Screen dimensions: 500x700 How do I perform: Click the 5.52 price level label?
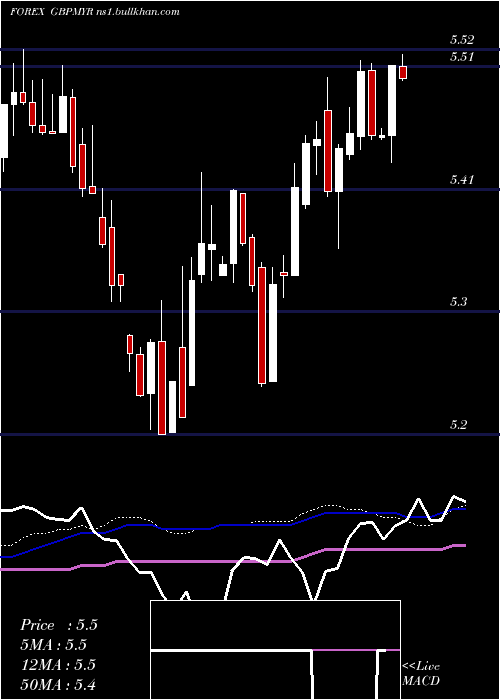(x=462, y=40)
